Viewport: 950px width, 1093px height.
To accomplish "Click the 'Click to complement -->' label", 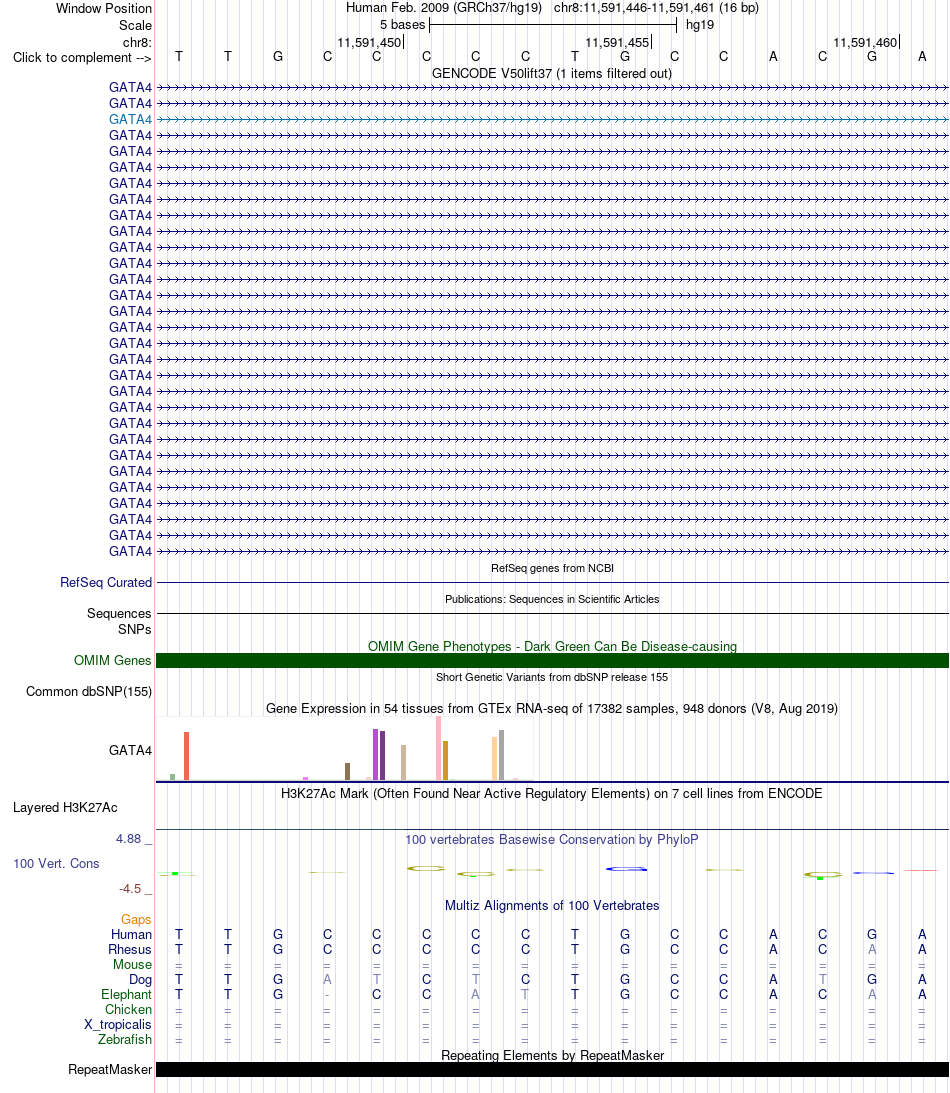I will coord(82,57).
